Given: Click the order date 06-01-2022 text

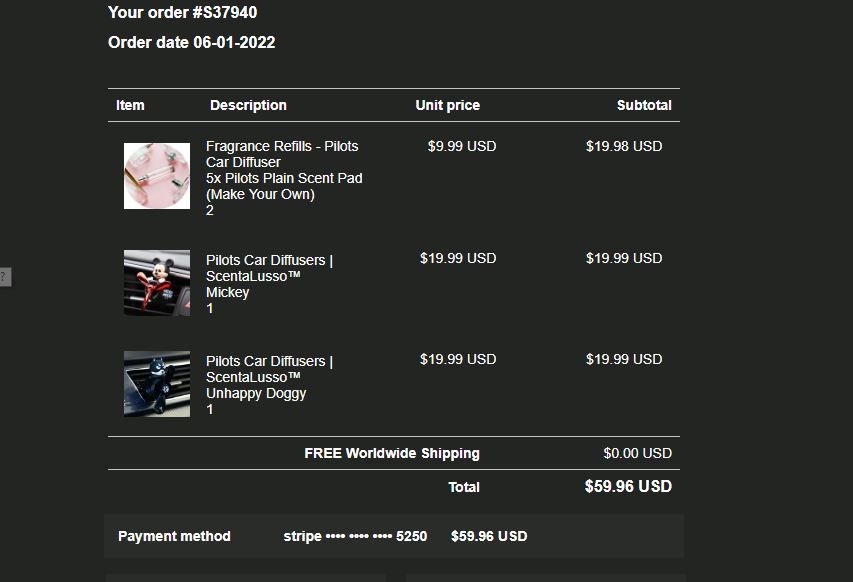Looking at the screenshot, I should pos(191,43).
